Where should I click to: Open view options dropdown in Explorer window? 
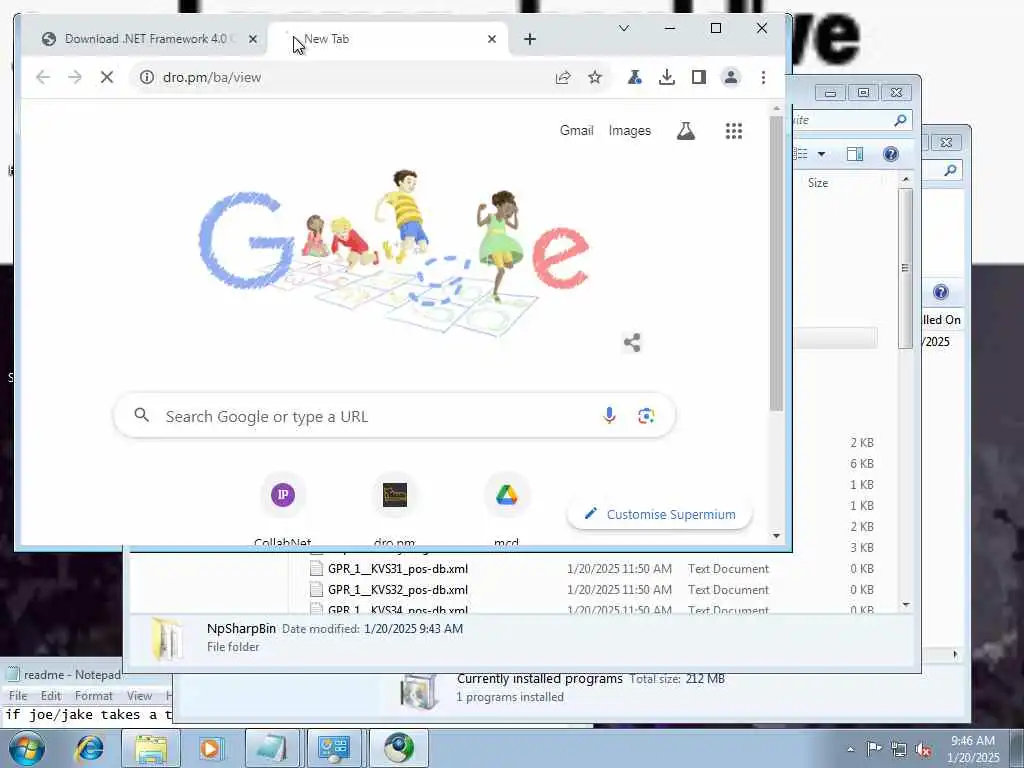(x=822, y=154)
